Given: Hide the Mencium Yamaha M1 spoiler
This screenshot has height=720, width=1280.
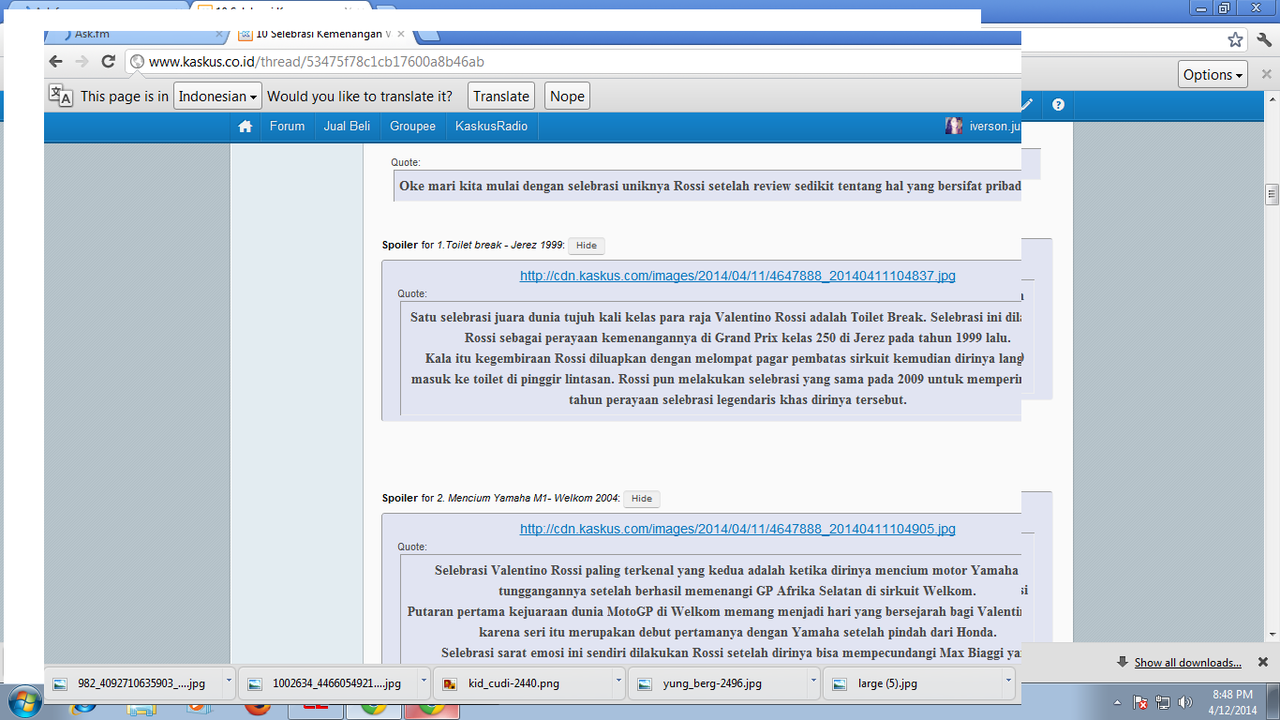Looking at the screenshot, I should pos(642,498).
